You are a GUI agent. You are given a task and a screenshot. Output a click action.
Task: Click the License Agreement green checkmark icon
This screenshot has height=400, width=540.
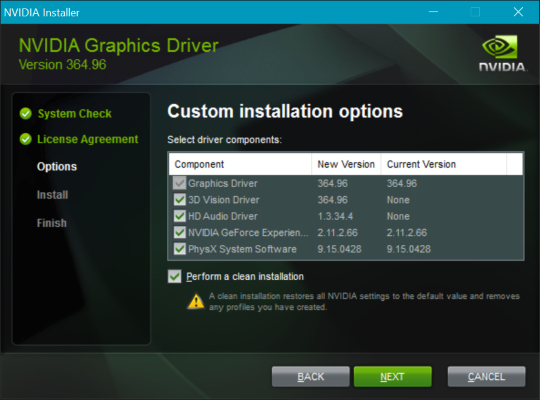coord(26,139)
